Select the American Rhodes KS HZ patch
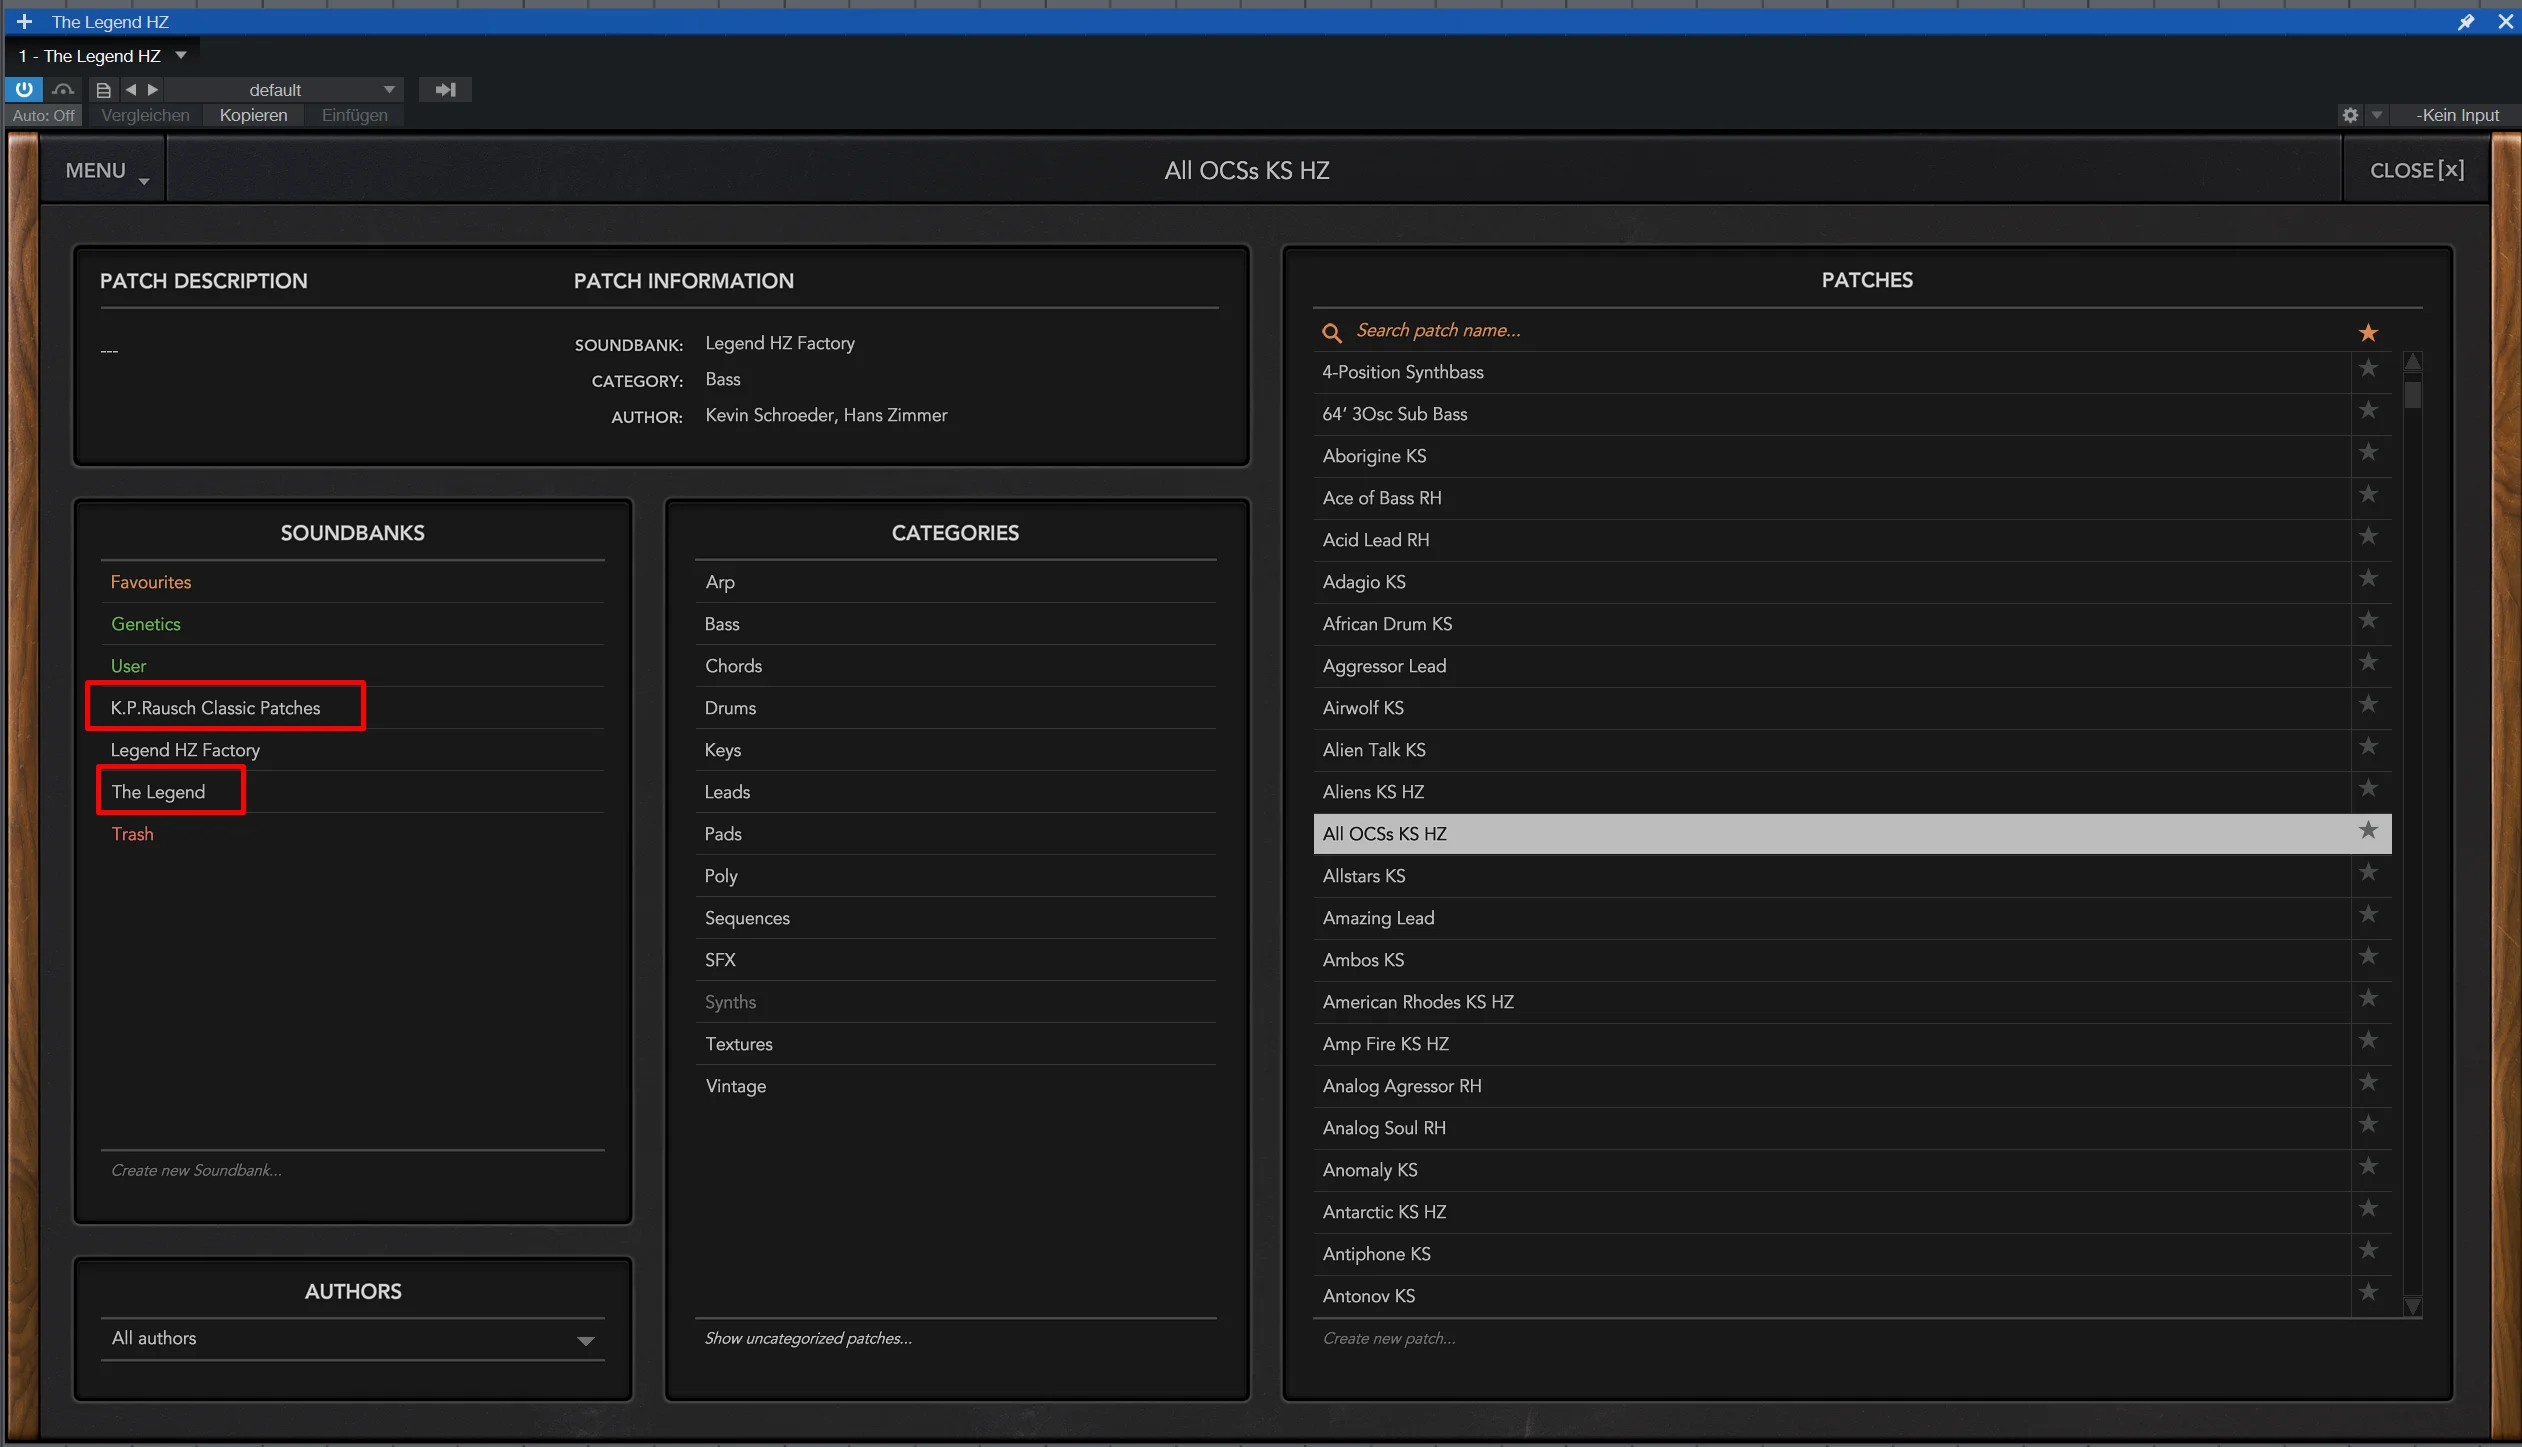2522x1447 pixels. pyautogui.click(x=1831, y=1002)
